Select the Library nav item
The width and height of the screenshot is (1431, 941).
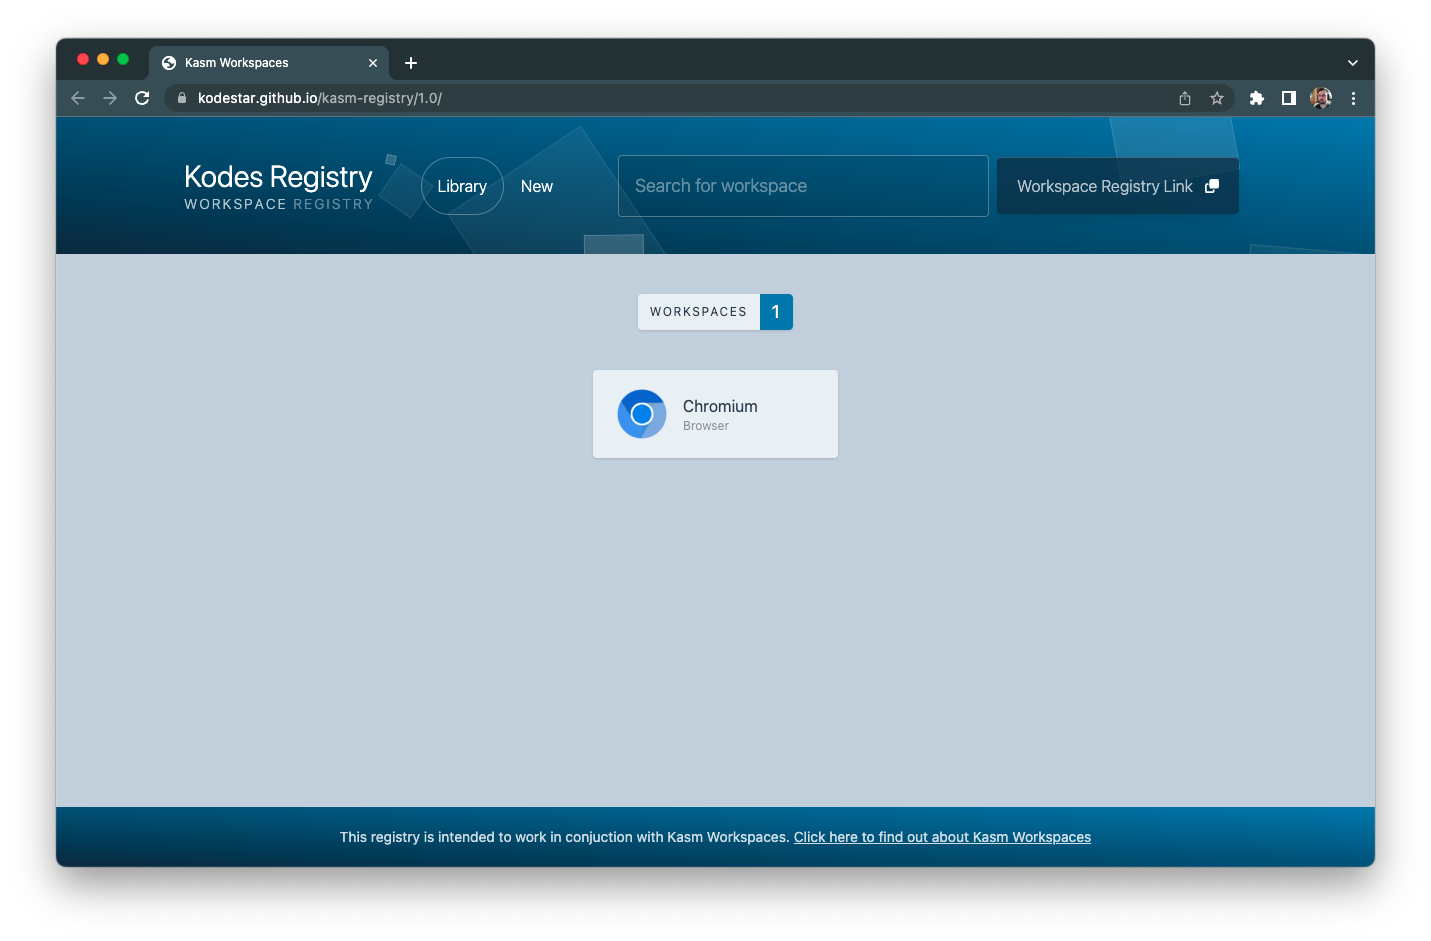pyautogui.click(x=462, y=186)
